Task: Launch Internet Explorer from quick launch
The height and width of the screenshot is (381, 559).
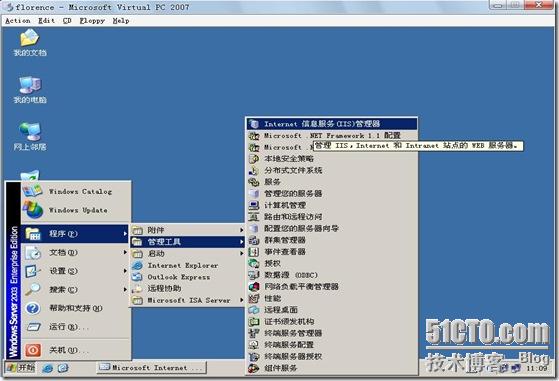Action: pos(47,368)
